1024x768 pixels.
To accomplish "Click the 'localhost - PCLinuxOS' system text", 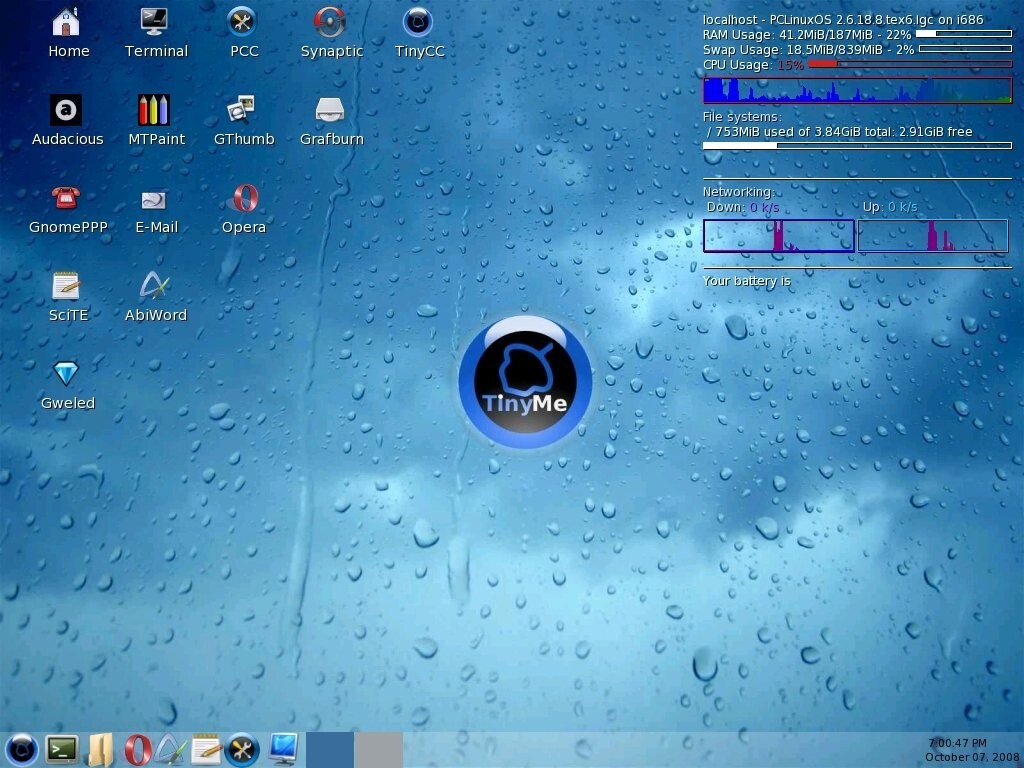I will [843, 20].
